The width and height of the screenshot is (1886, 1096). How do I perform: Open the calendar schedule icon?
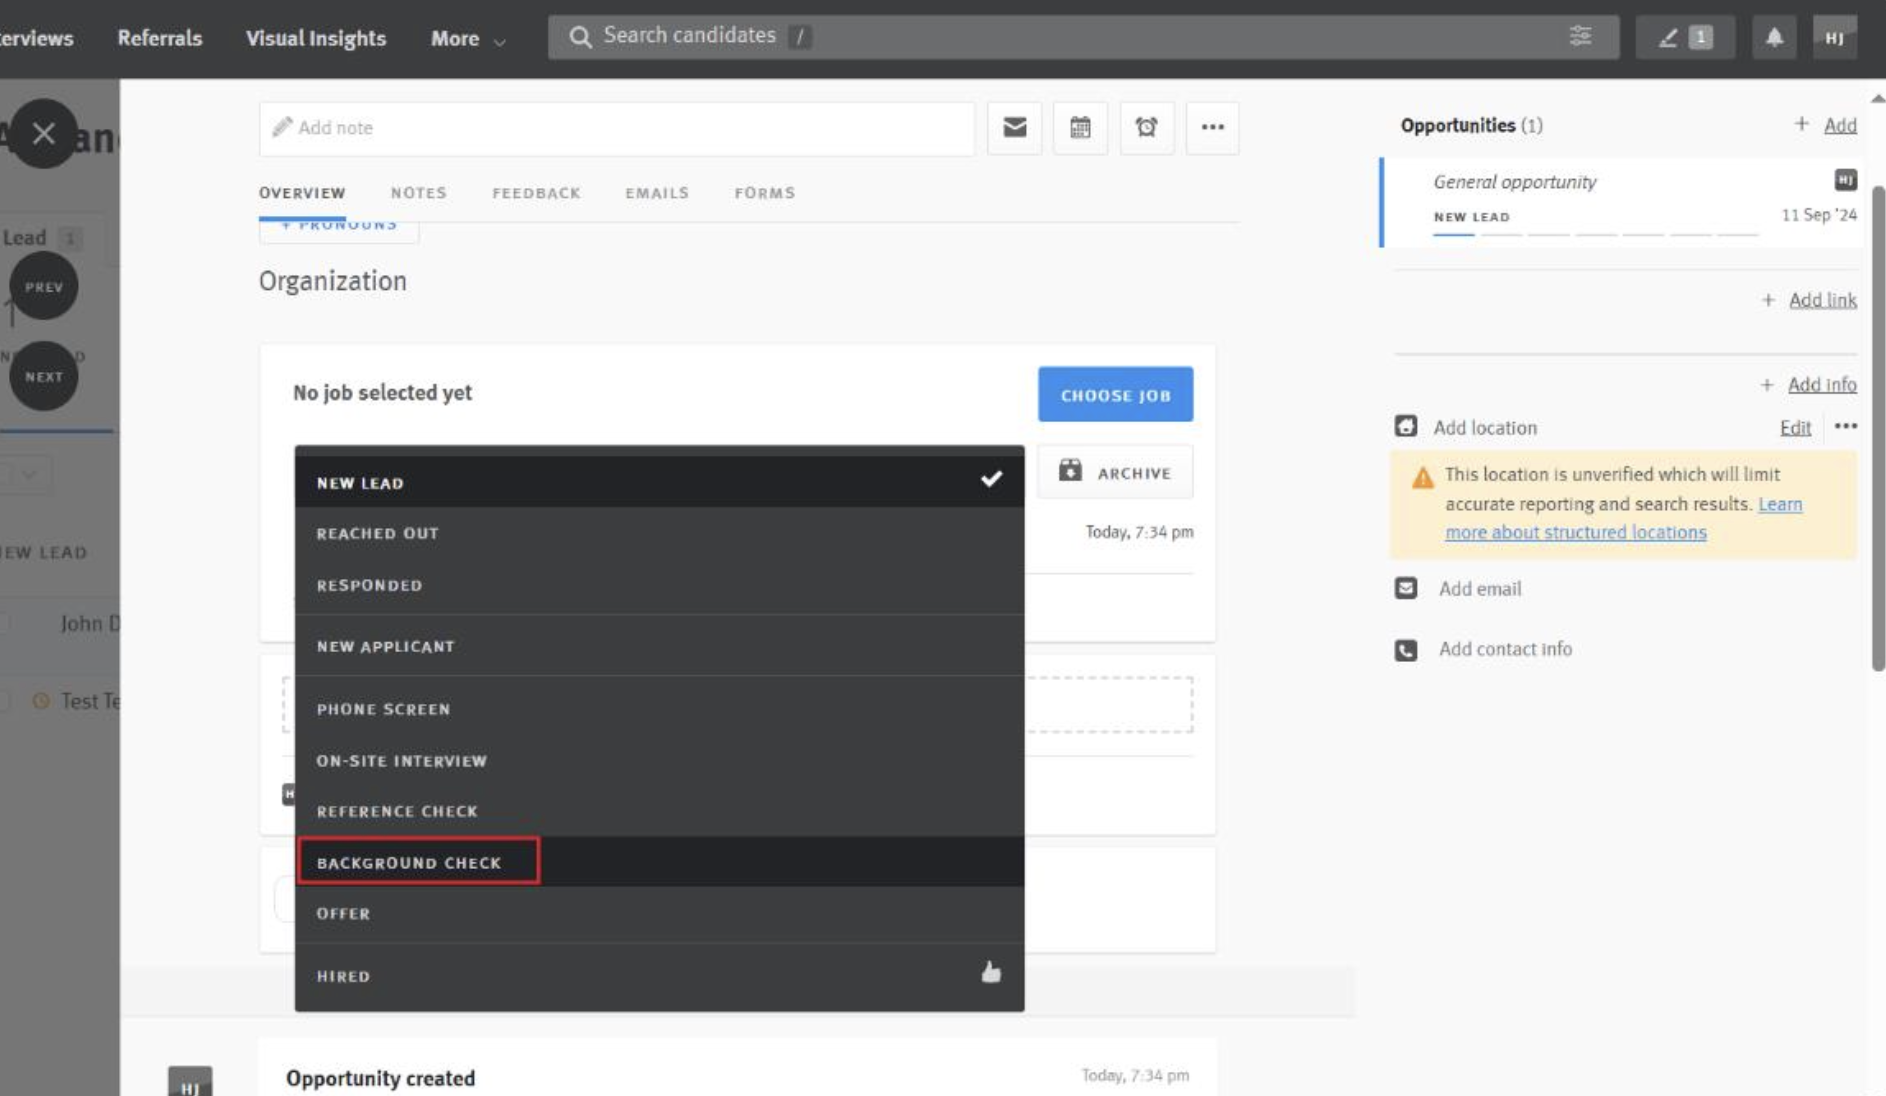[1080, 128]
